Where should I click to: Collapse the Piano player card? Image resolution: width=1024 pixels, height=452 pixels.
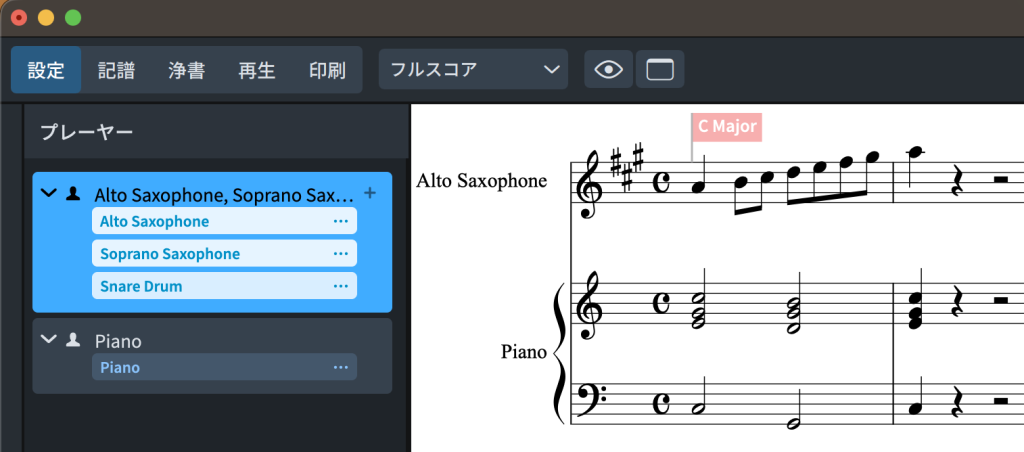coord(47,340)
